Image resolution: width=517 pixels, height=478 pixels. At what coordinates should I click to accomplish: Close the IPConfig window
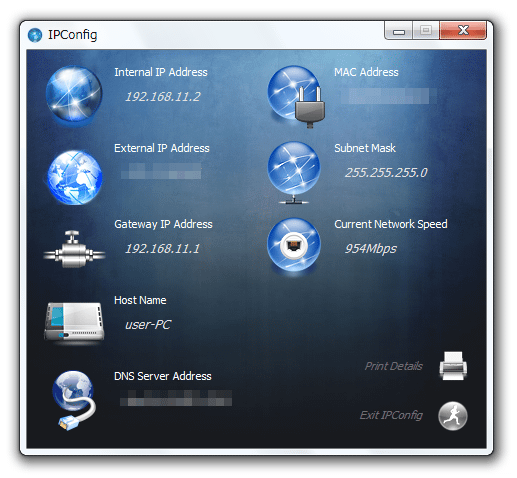click(x=463, y=30)
